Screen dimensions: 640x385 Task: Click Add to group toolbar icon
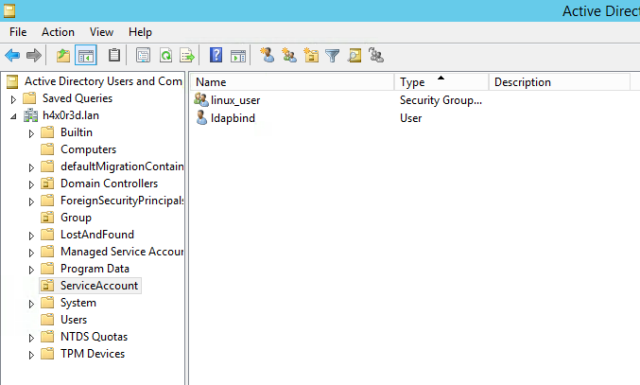coord(376,55)
